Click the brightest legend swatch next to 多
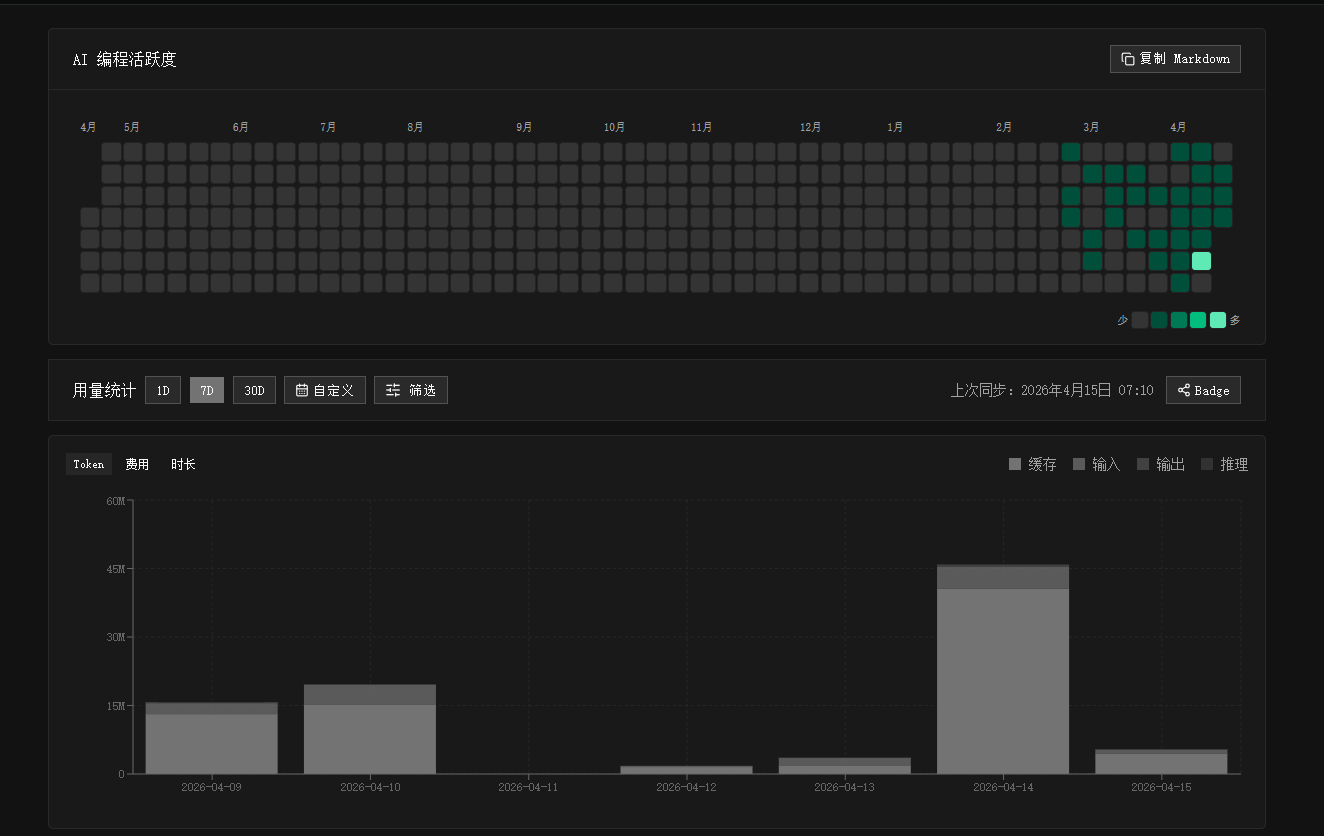 [x=1218, y=320]
